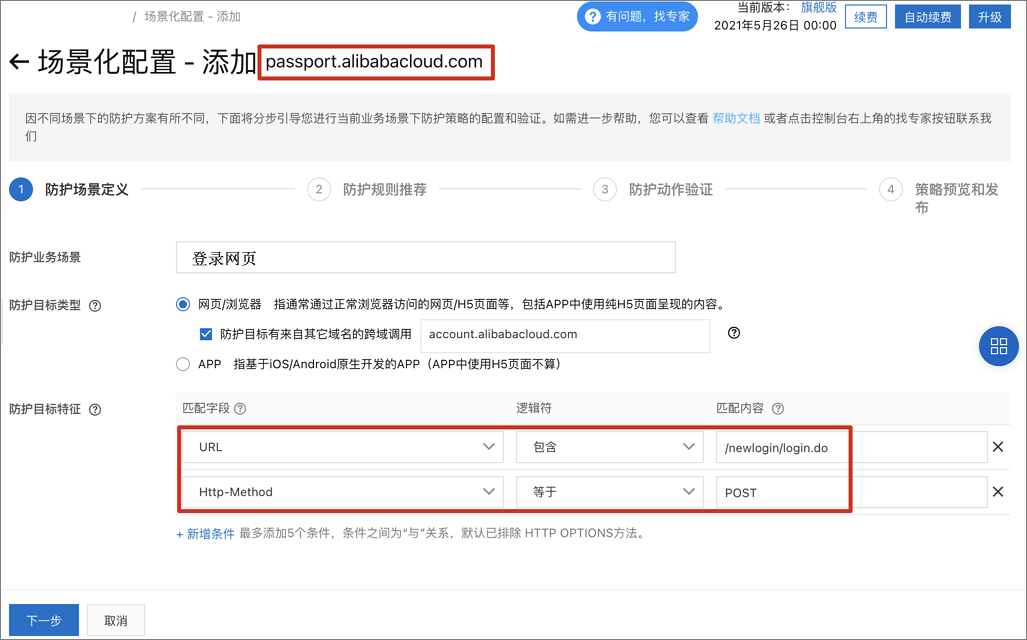Click the 场景化配置 - 添加 breadcrumb text
Screen dimensions: 1027x640
coord(193,16)
